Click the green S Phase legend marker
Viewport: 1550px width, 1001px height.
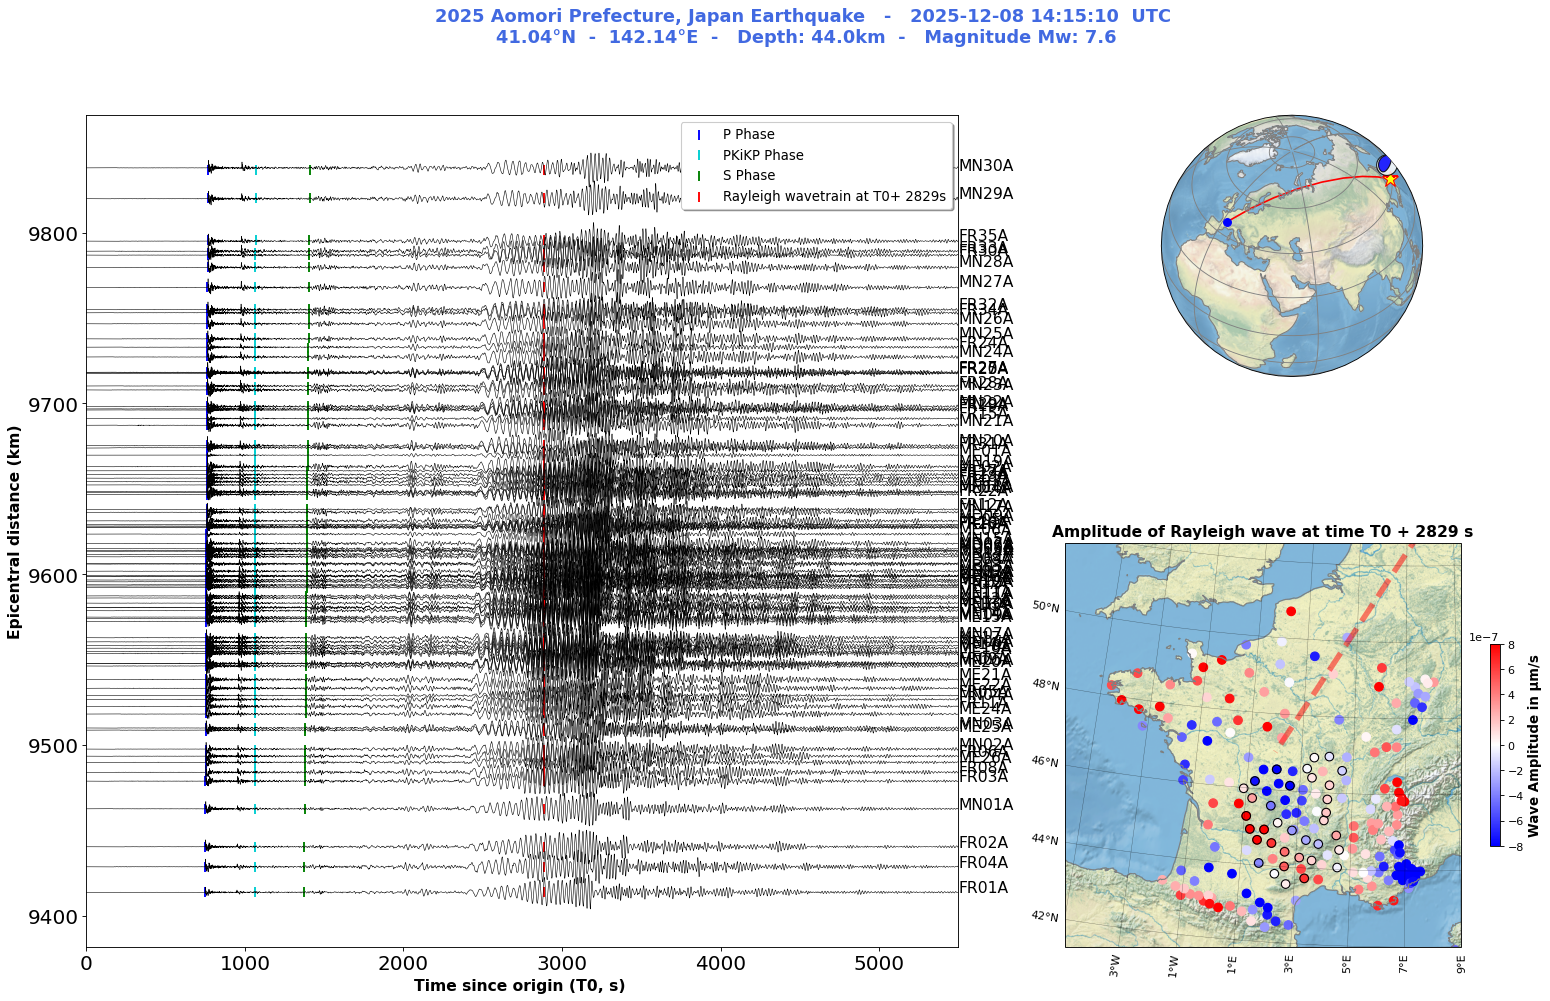(699, 176)
